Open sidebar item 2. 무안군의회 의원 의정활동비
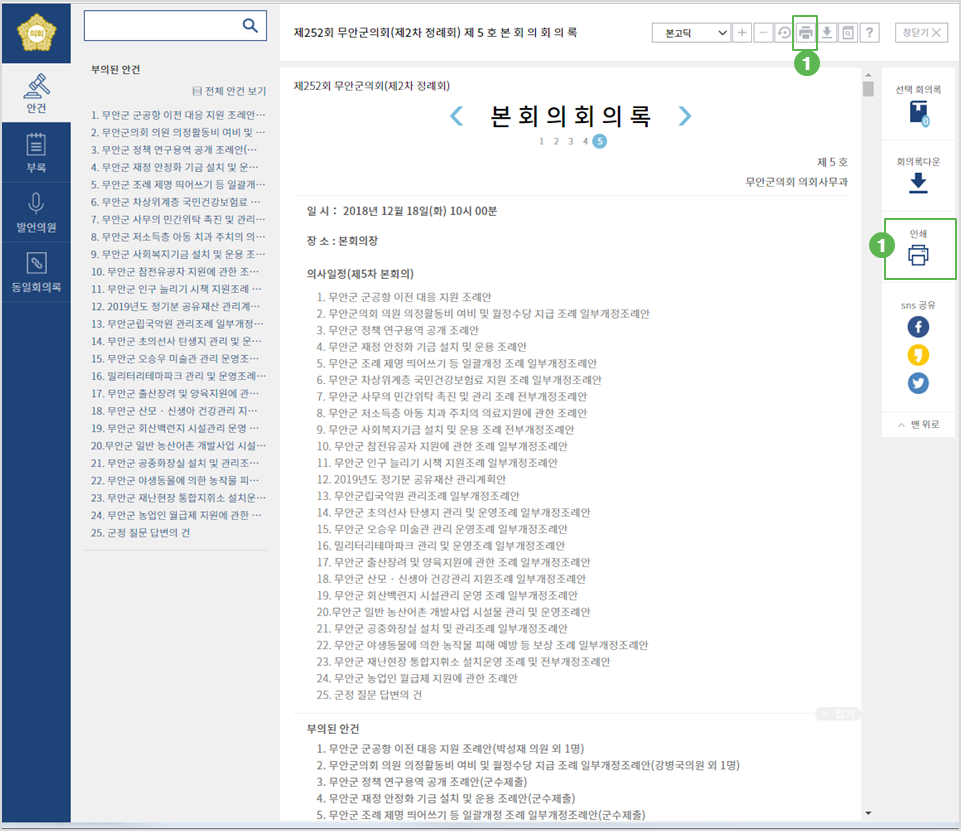The height and width of the screenshot is (831, 961). [178, 132]
